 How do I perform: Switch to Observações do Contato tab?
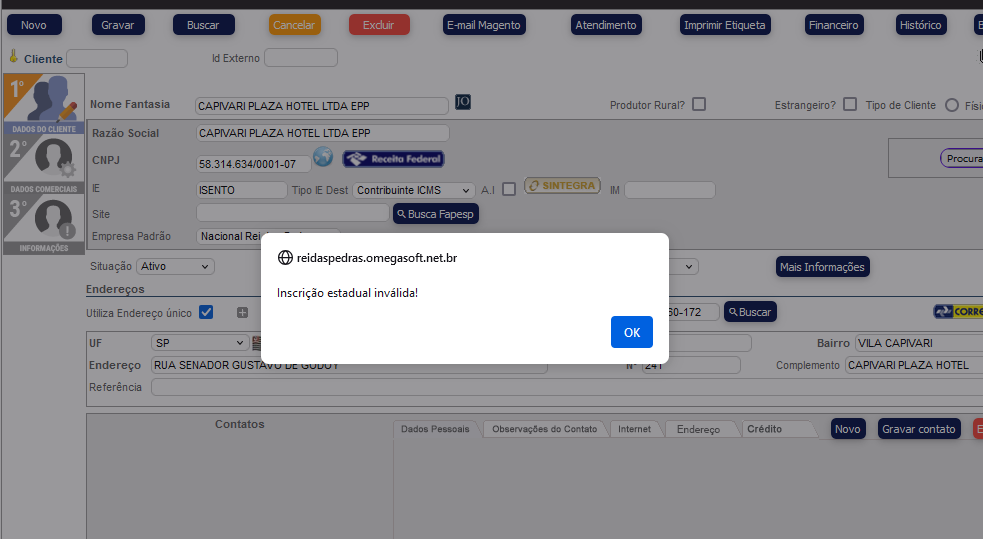click(544, 429)
